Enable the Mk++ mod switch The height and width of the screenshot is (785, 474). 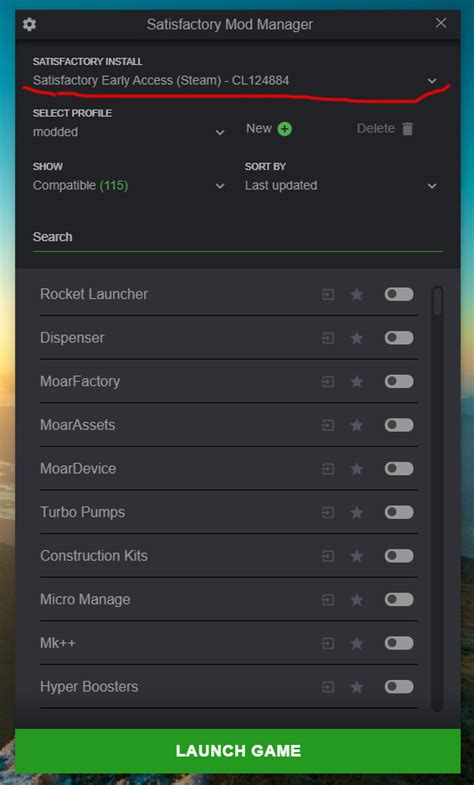tap(399, 642)
